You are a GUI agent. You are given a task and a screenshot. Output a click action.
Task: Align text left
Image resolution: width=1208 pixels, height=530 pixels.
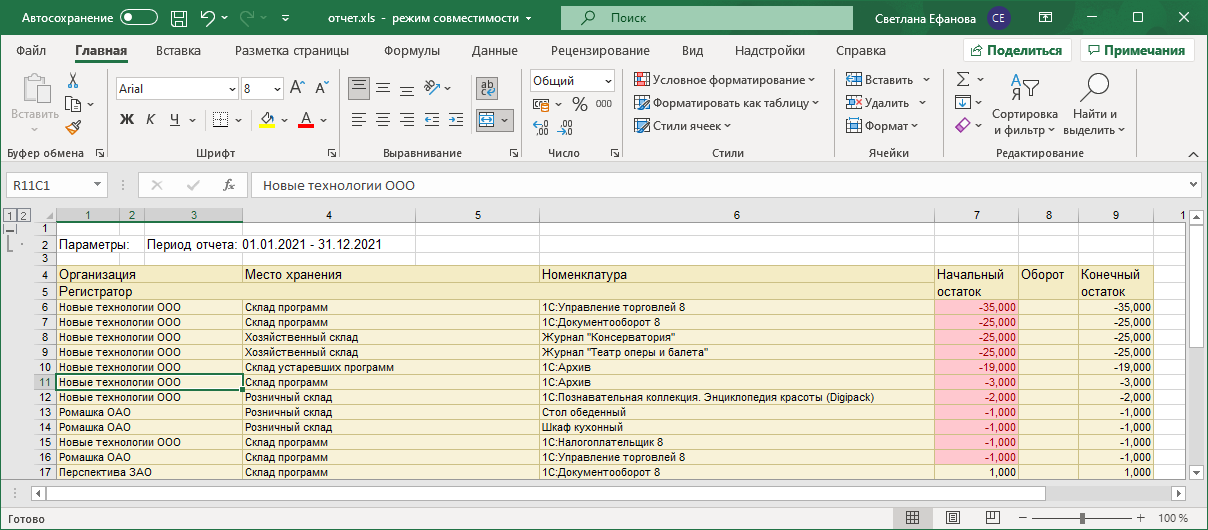tap(359, 120)
